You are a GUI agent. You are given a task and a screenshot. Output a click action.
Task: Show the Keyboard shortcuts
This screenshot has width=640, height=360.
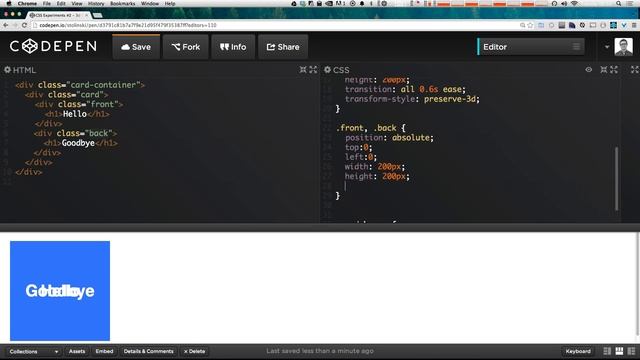point(578,351)
